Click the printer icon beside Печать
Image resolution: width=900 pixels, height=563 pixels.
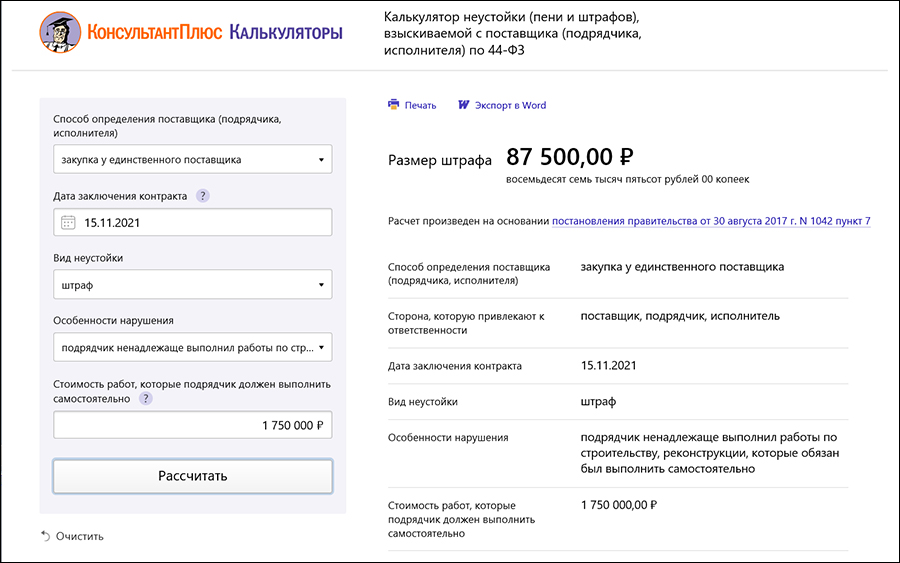pos(394,105)
